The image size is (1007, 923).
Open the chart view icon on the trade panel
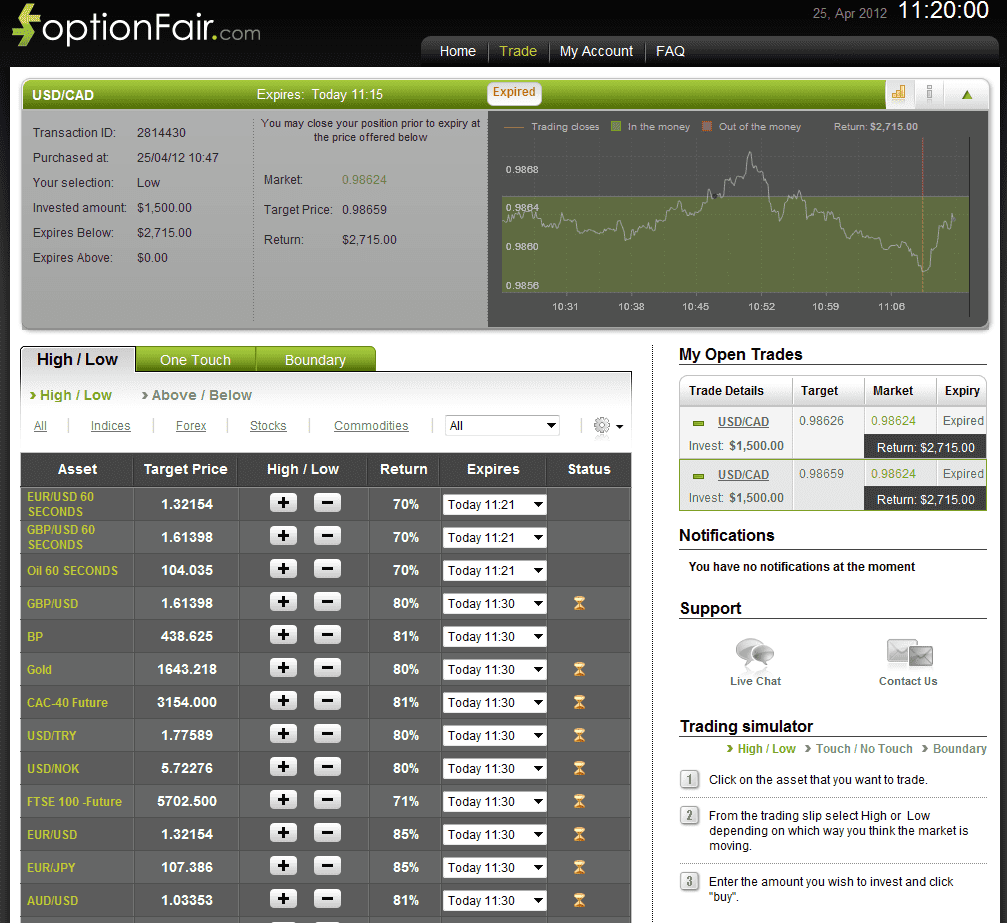[x=898, y=94]
